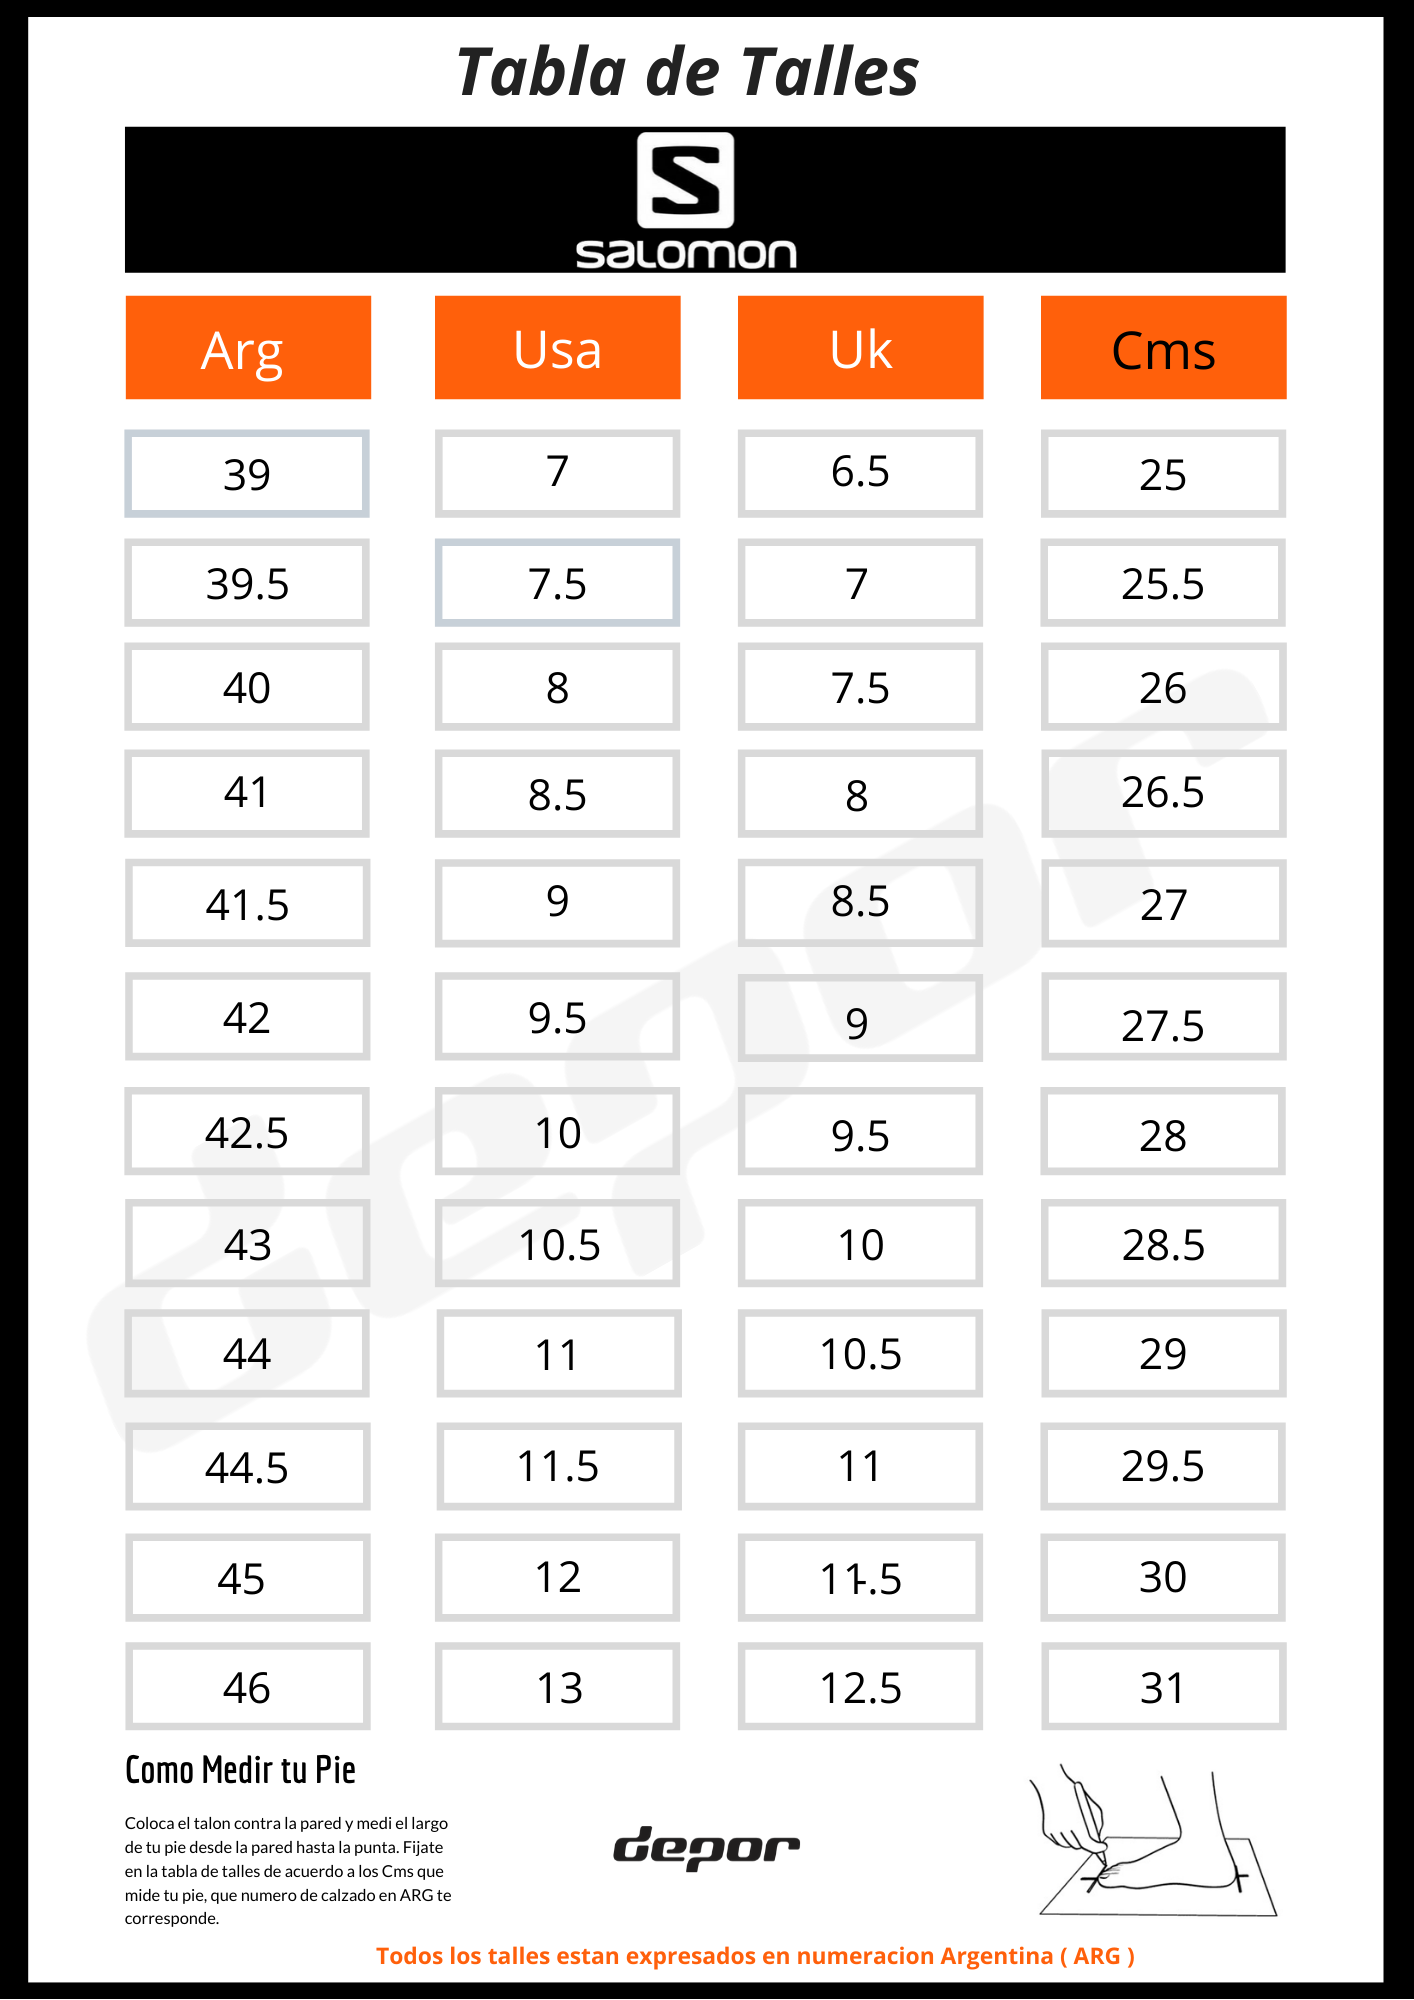
Task: Select Arg size 44.5 cell
Action: pos(247,1466)
